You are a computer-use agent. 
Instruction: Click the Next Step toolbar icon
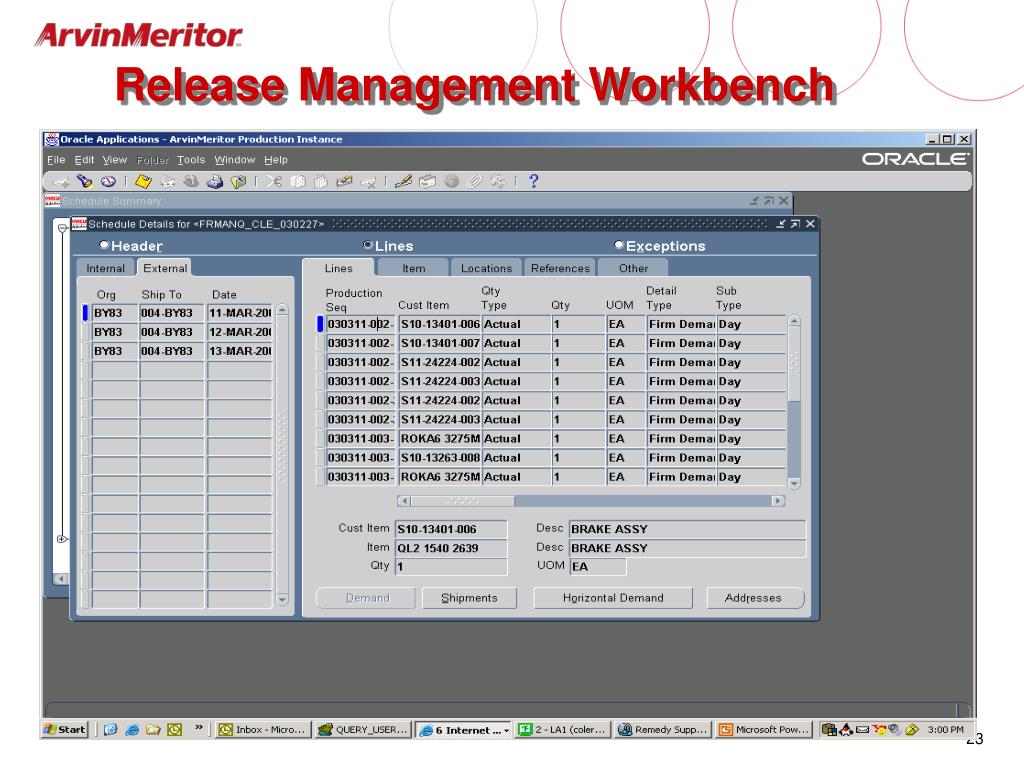coord(168,181)
